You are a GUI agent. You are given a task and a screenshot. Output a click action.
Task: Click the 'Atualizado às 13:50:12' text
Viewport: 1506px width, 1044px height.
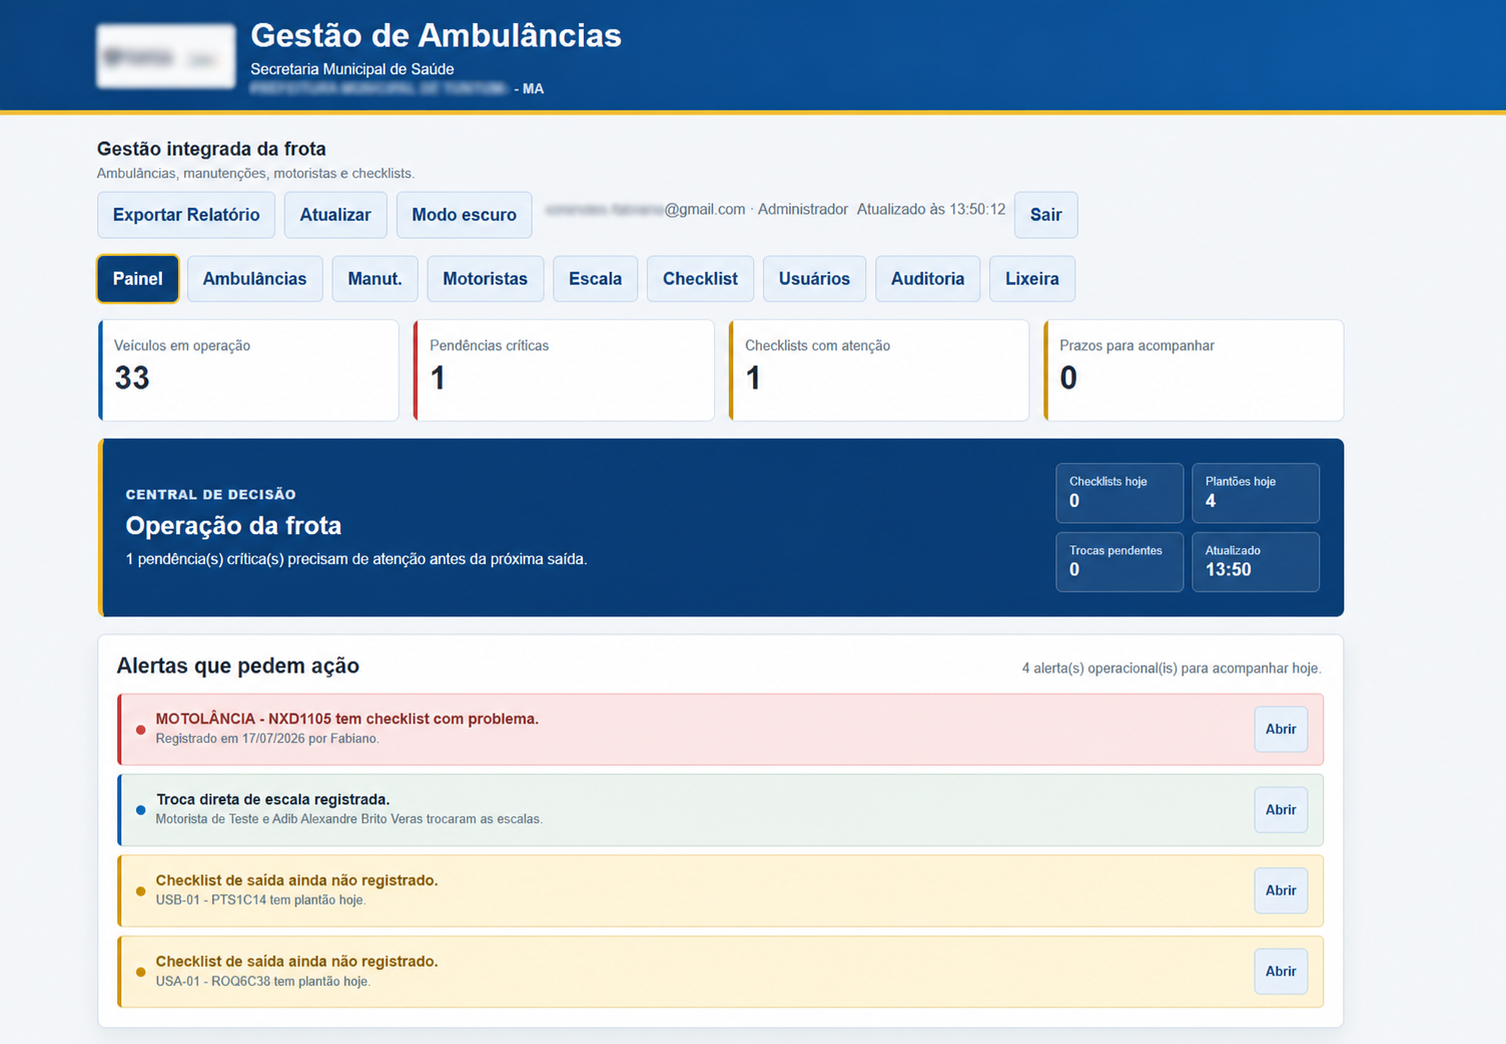931,209
